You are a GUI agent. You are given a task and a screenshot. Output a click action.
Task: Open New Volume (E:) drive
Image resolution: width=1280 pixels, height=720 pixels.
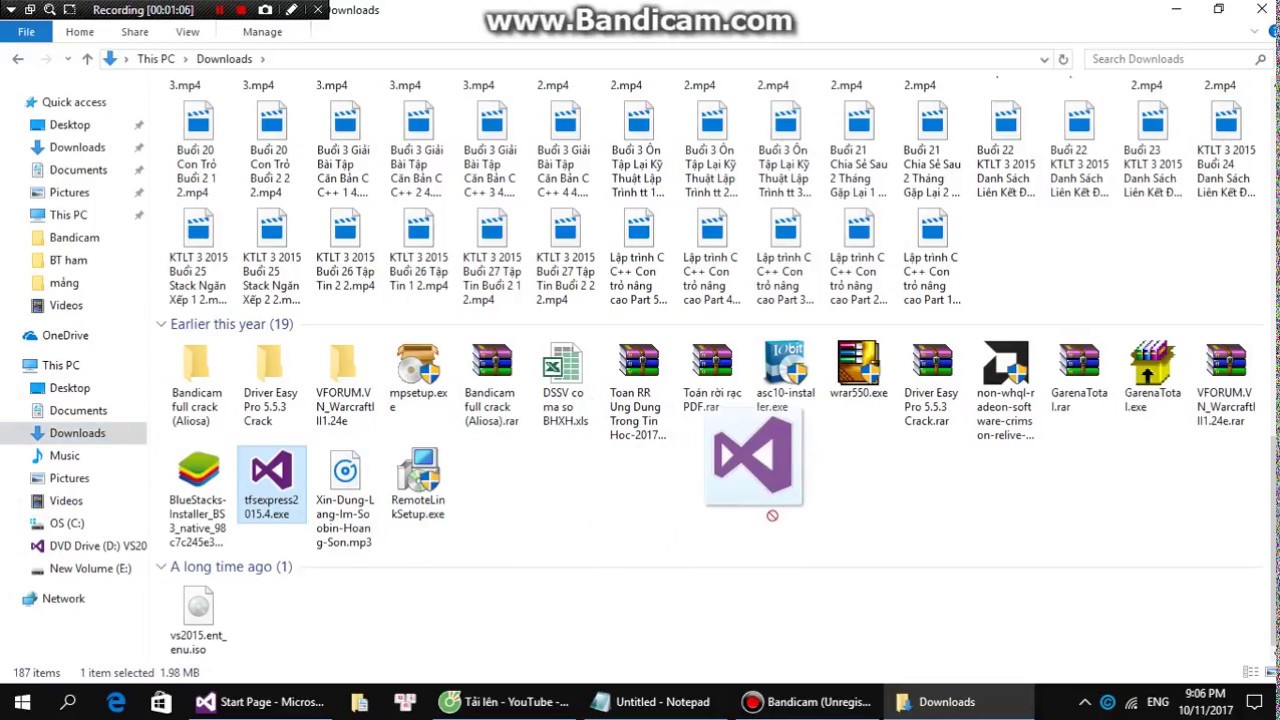[90, 568]
